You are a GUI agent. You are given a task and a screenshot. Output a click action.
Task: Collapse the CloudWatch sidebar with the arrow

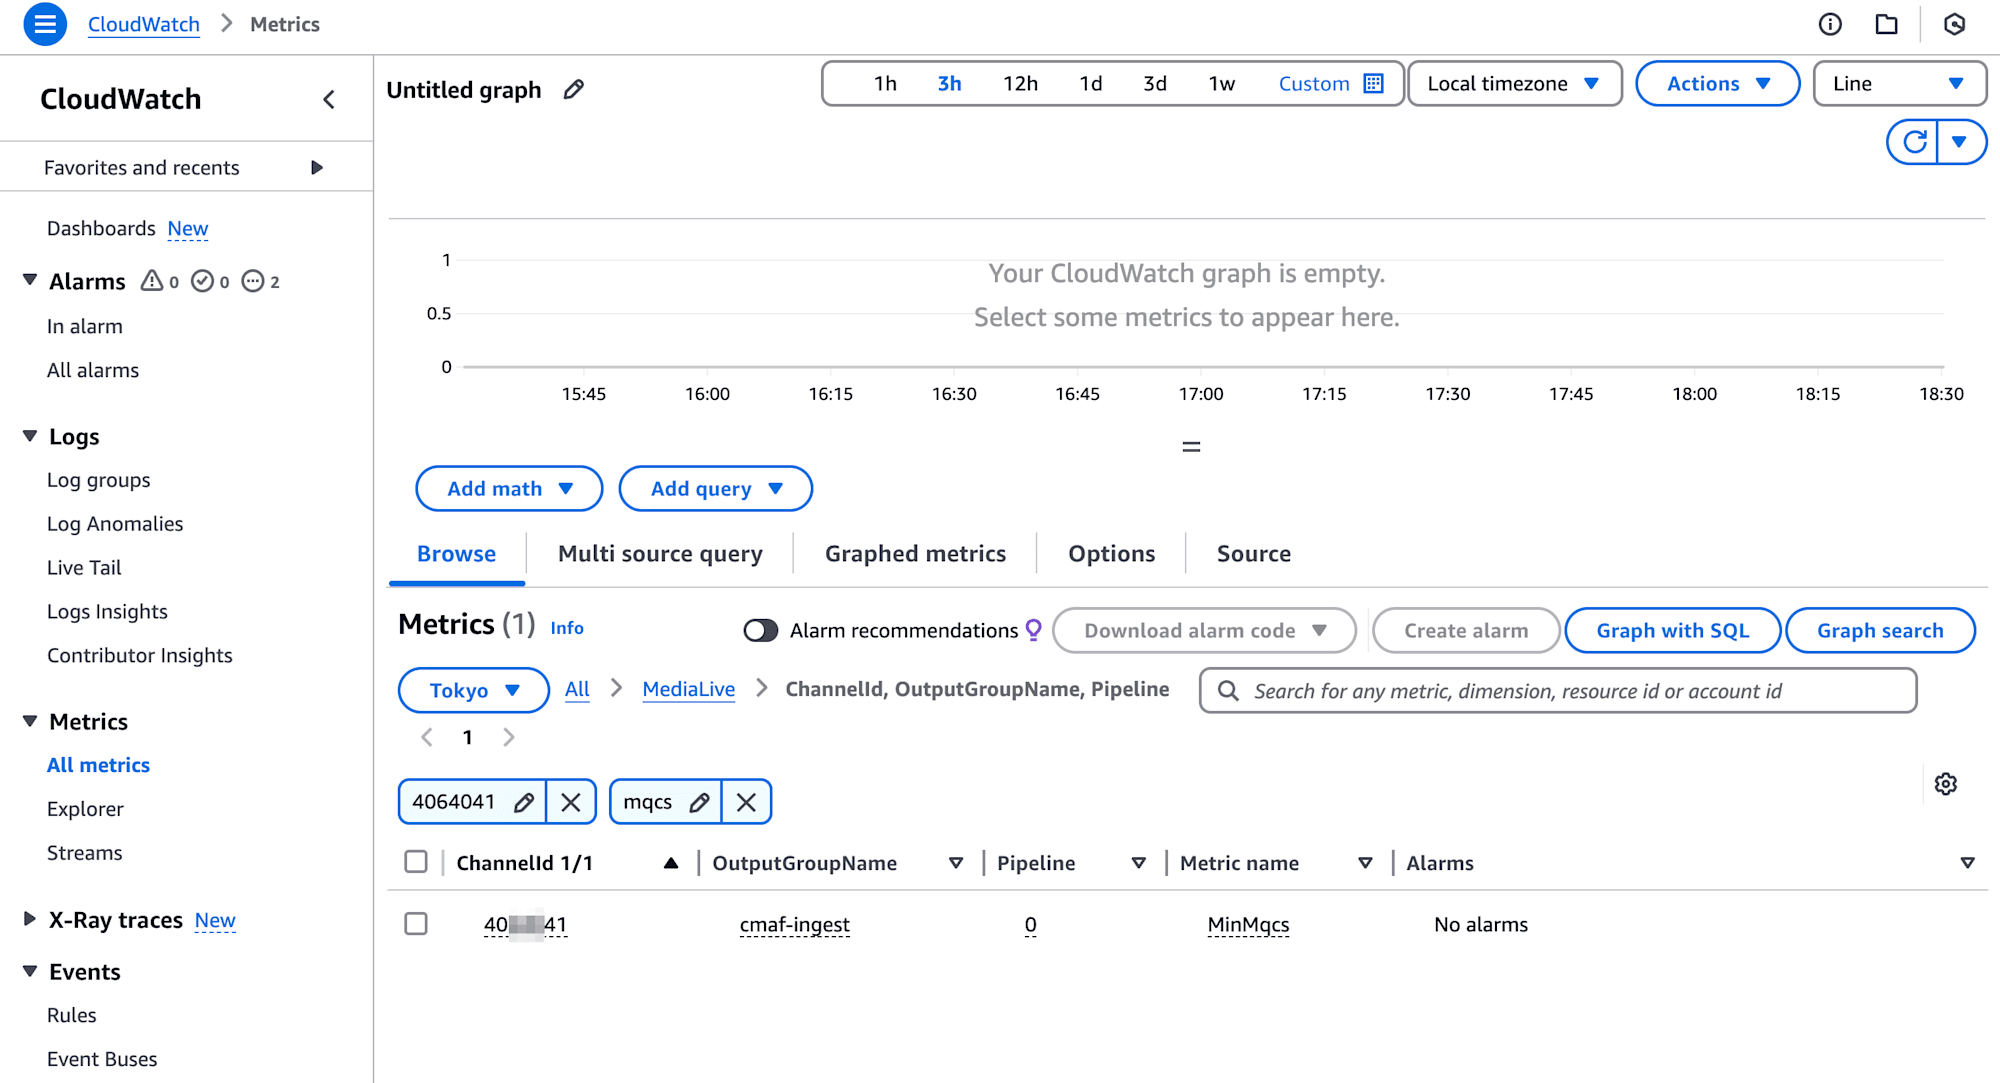(x=329, y=99)
